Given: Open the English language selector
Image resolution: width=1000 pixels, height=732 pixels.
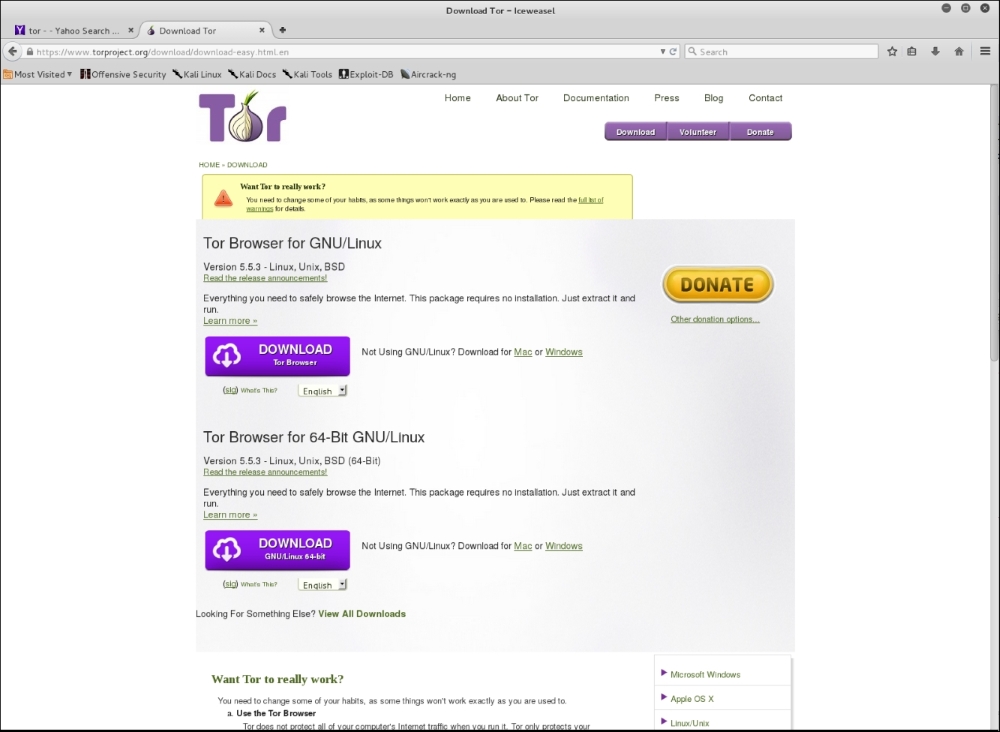Looking at the screenshot, I should 322,390.
